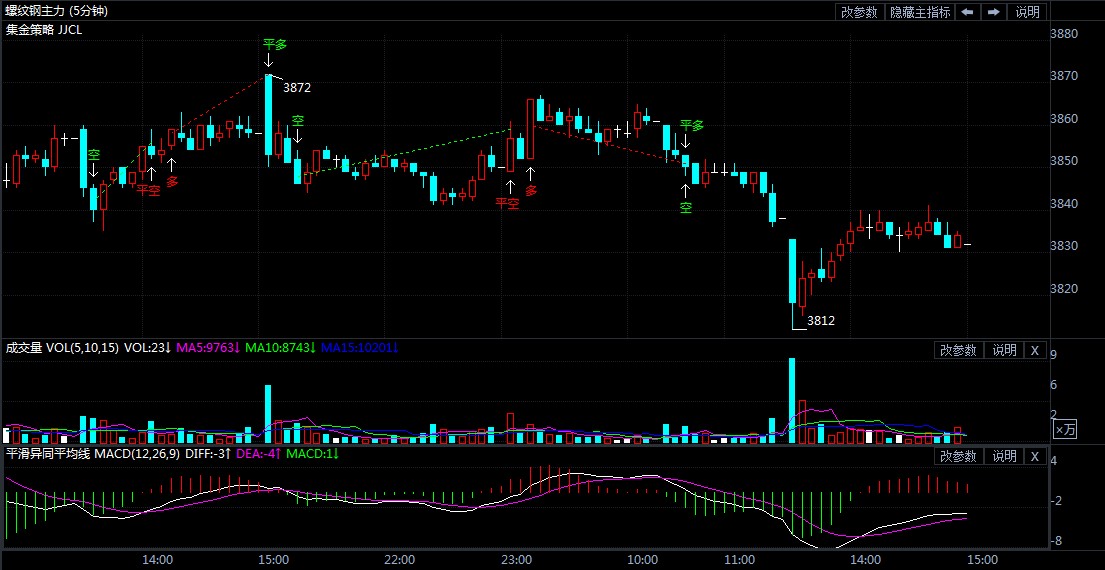The image size is (1105, 570).
Task: Open 改参数 for the main chart
Action: 859,12
